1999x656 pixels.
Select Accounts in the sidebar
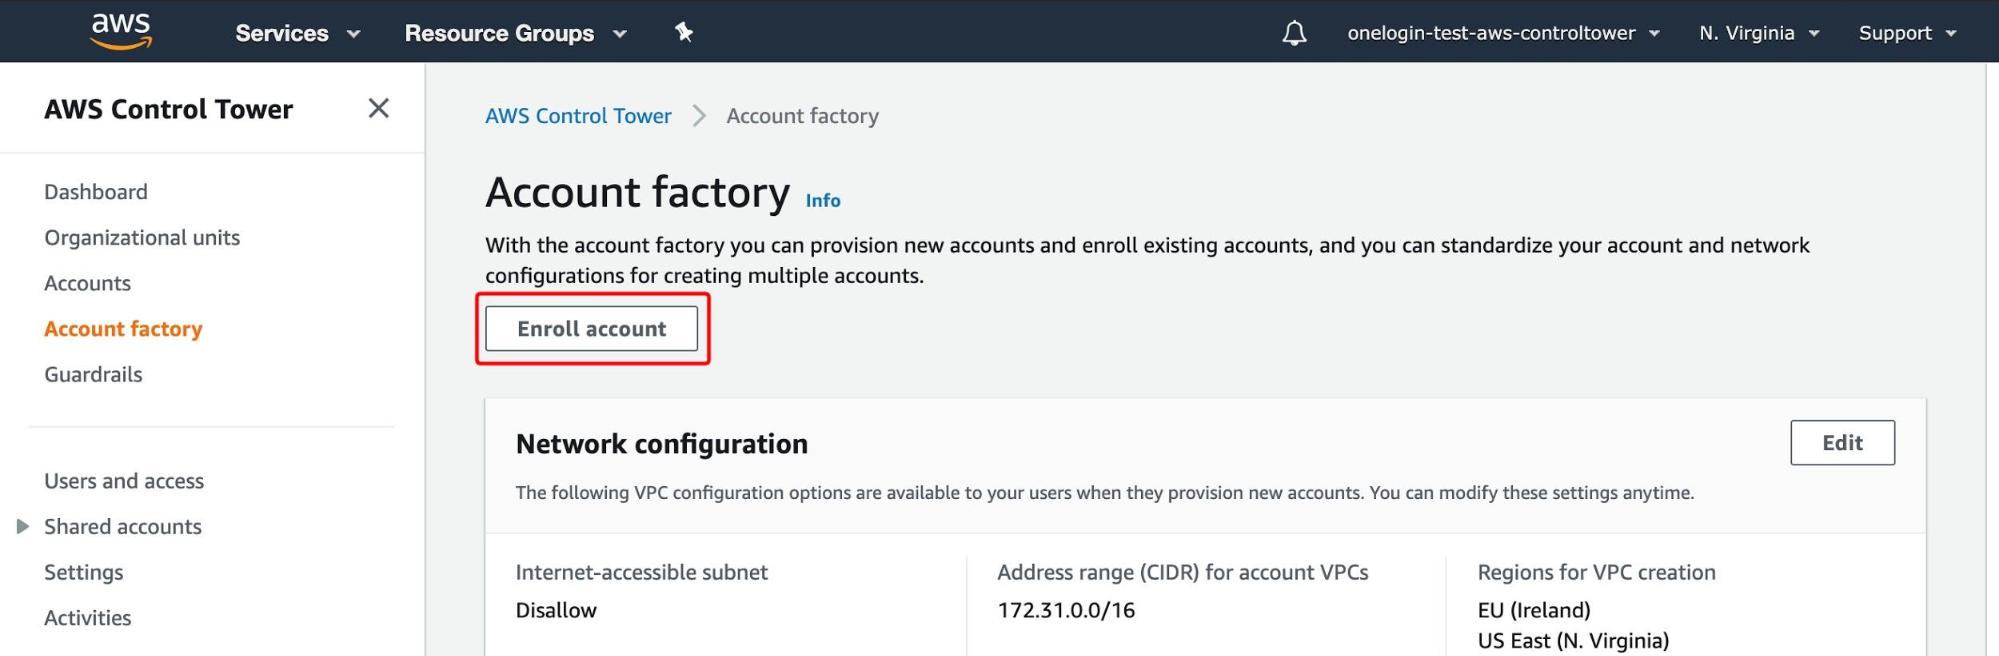point(87,282)
